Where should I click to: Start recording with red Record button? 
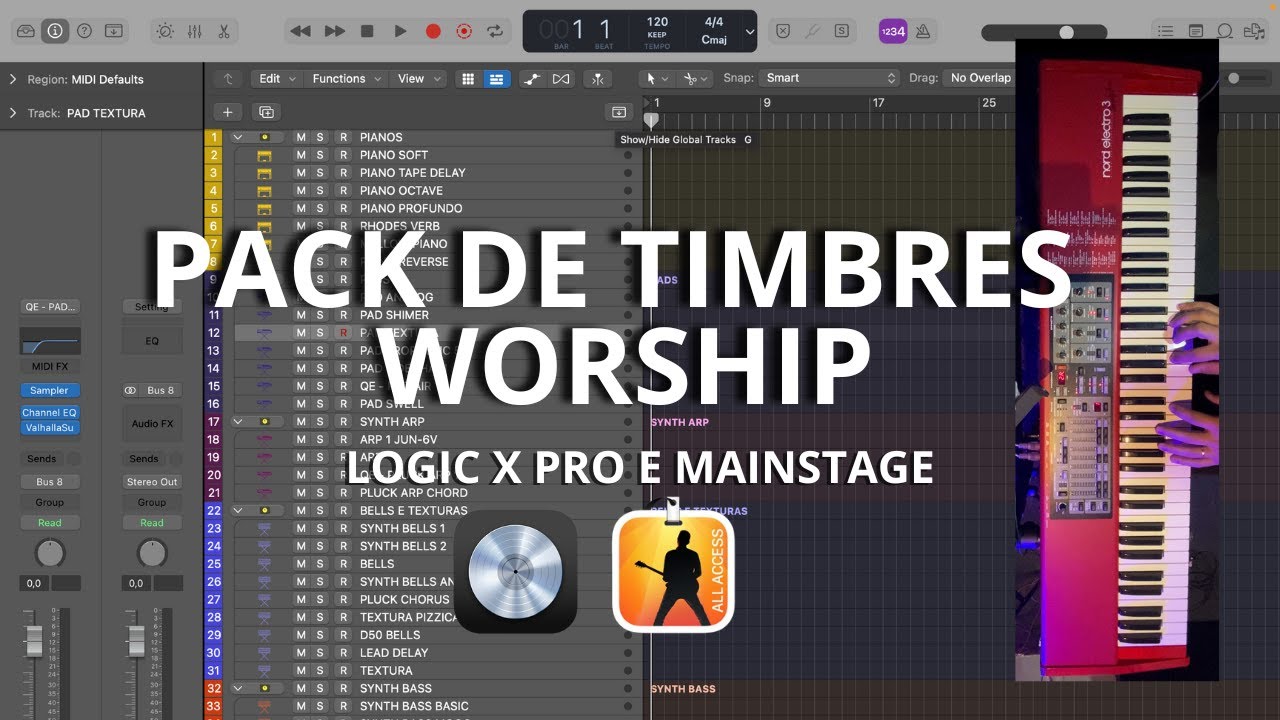(433, 31)
